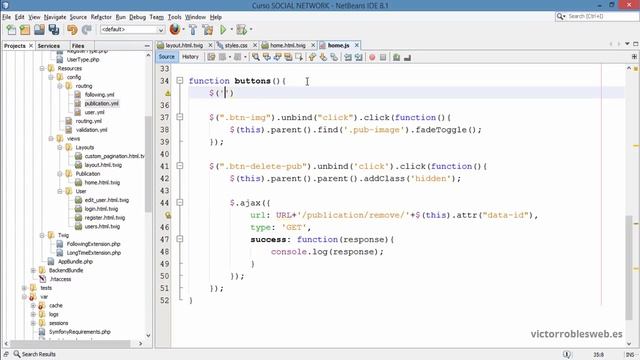The image size is (640, 360).
Task: Switch to the Services panel tab
Action: [49, 46]
